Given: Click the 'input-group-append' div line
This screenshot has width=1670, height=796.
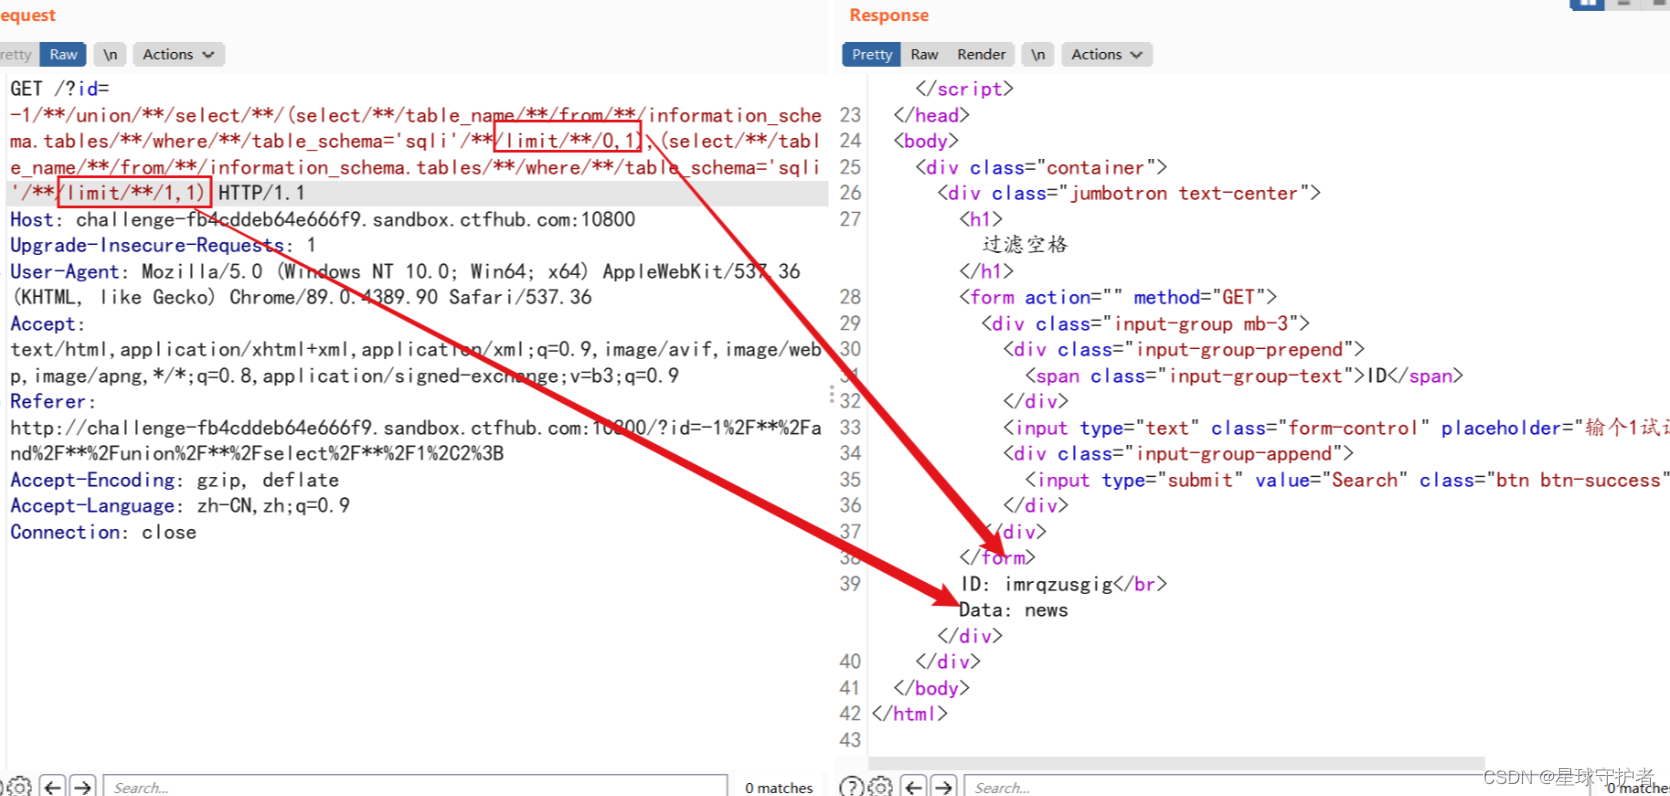Looking at the screenshot, I should [x=1178, y=453].
